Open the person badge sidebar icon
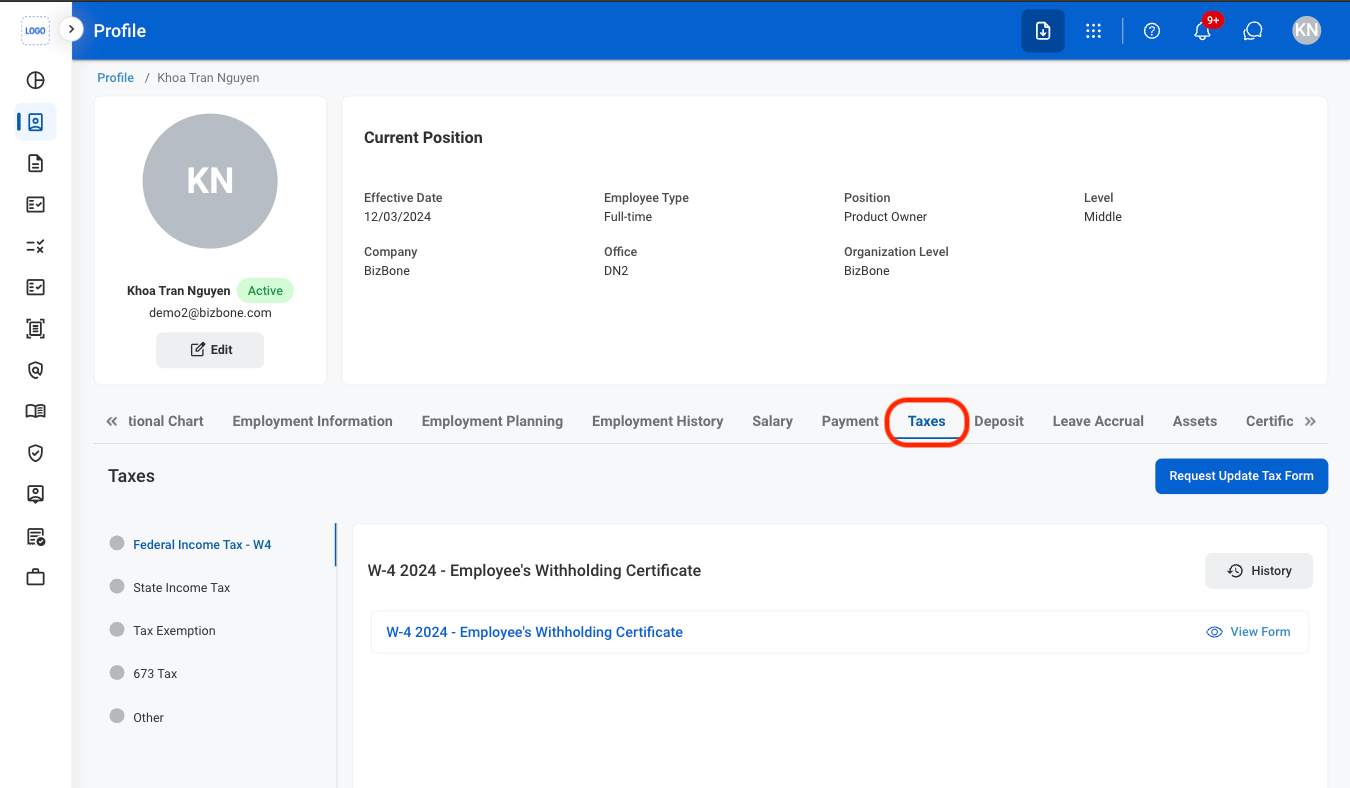This screenshot has width=1350, height=788. coord(35,494)
